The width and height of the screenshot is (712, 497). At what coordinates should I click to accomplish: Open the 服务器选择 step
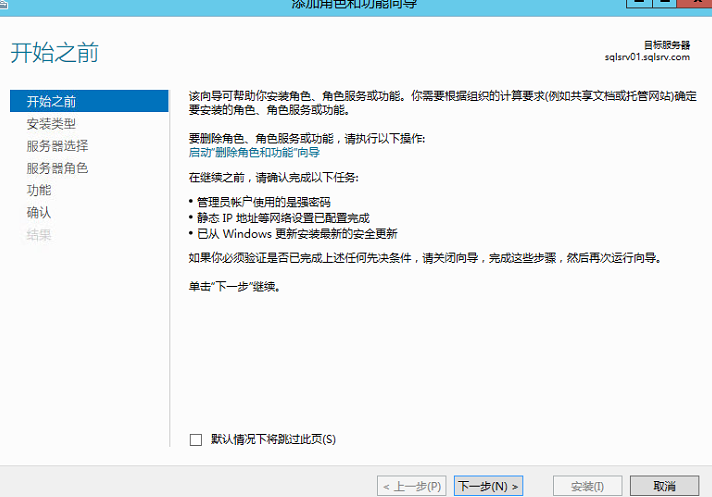click(57, 146)
